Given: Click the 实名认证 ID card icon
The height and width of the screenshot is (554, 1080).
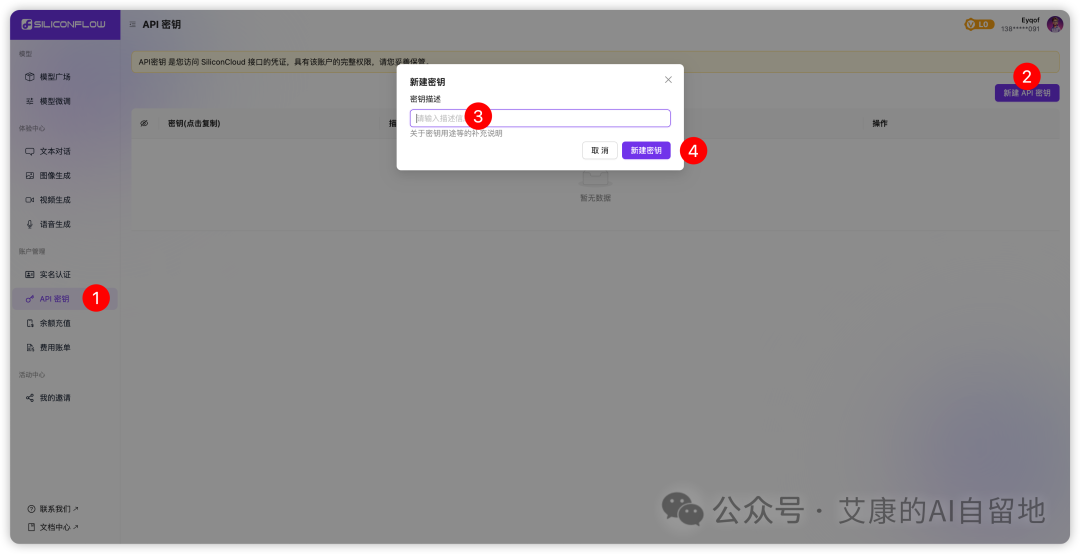Looking at the screenshot, I should point(30,274).
